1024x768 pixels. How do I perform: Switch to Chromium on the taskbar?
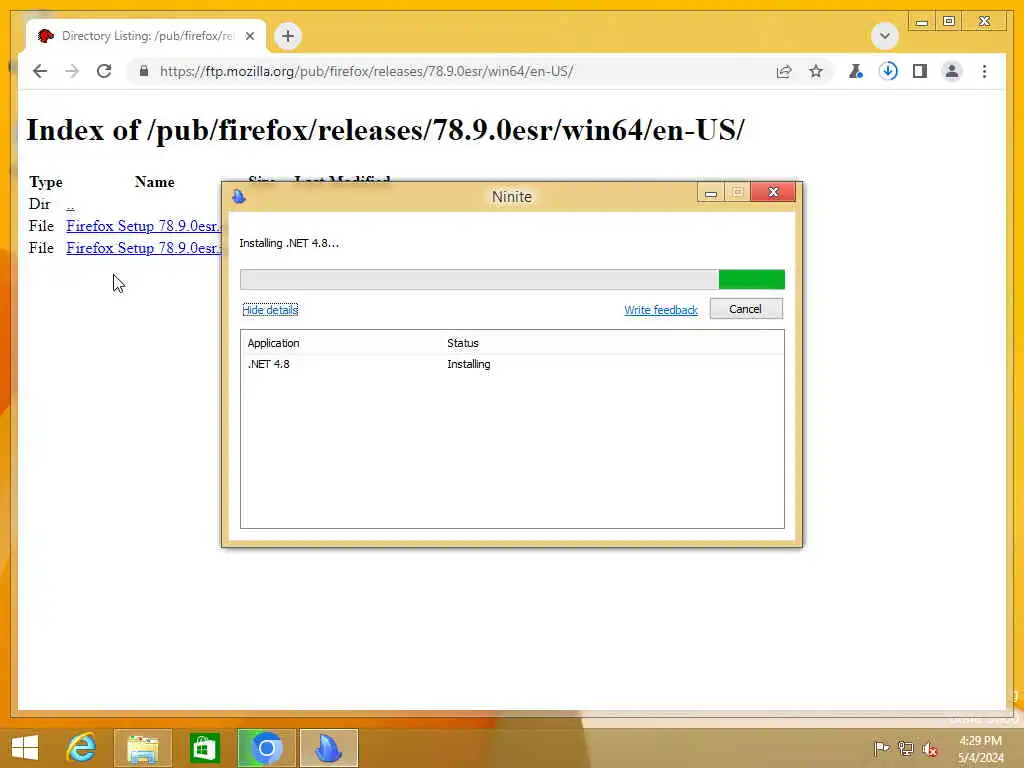266,748
